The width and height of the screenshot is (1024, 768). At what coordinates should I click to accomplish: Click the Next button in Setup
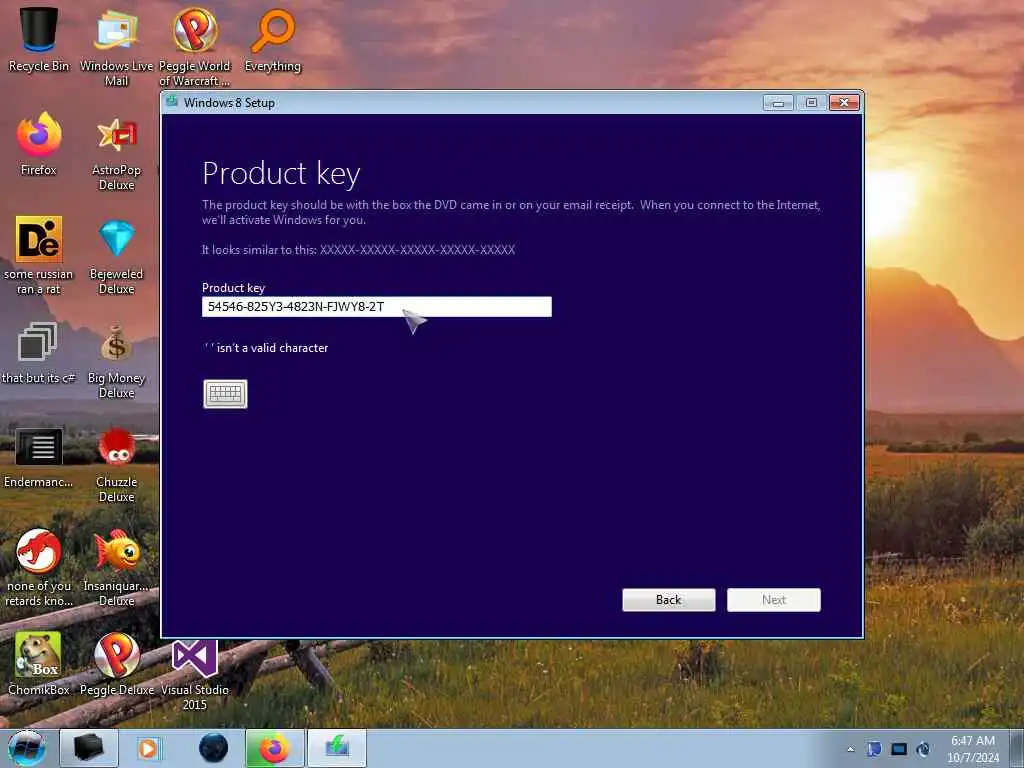point(774,600)
